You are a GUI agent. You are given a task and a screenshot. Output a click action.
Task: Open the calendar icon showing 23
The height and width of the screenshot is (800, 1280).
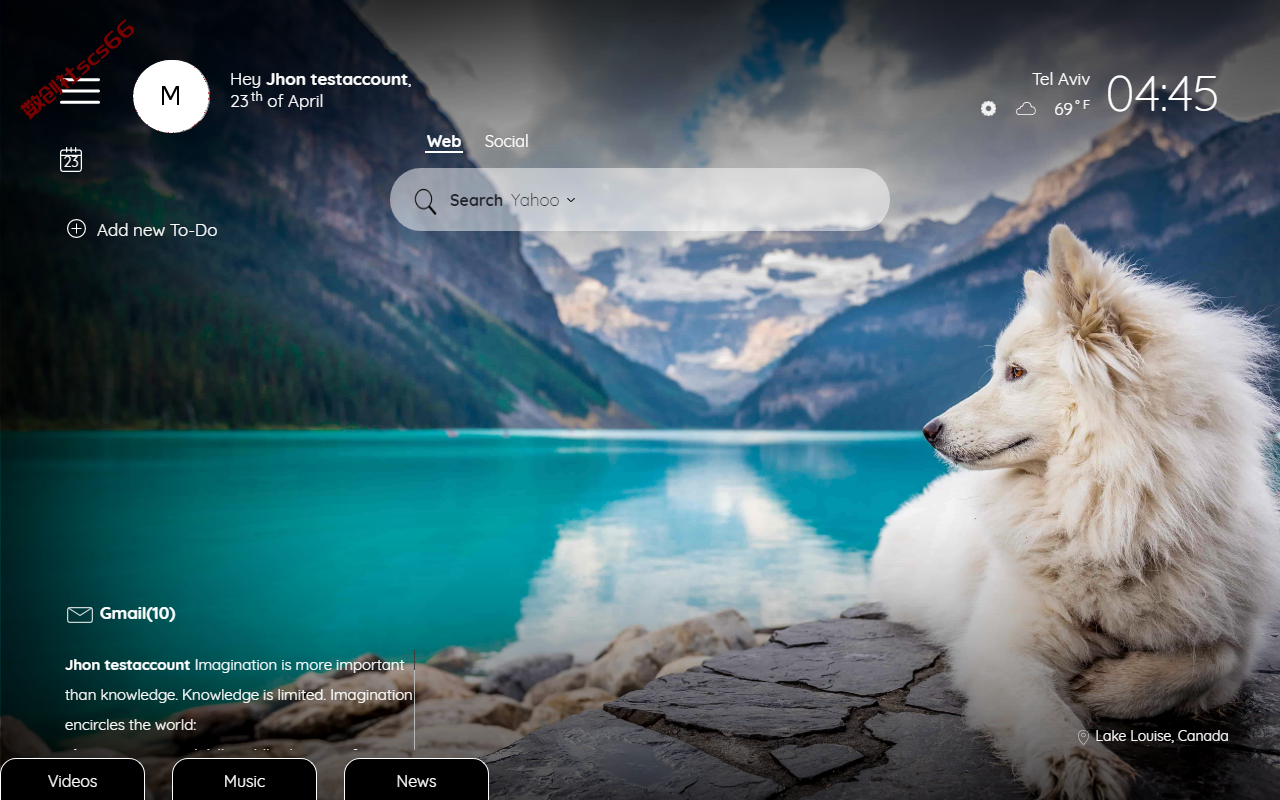pyautogui.click(x=71, y=160)
